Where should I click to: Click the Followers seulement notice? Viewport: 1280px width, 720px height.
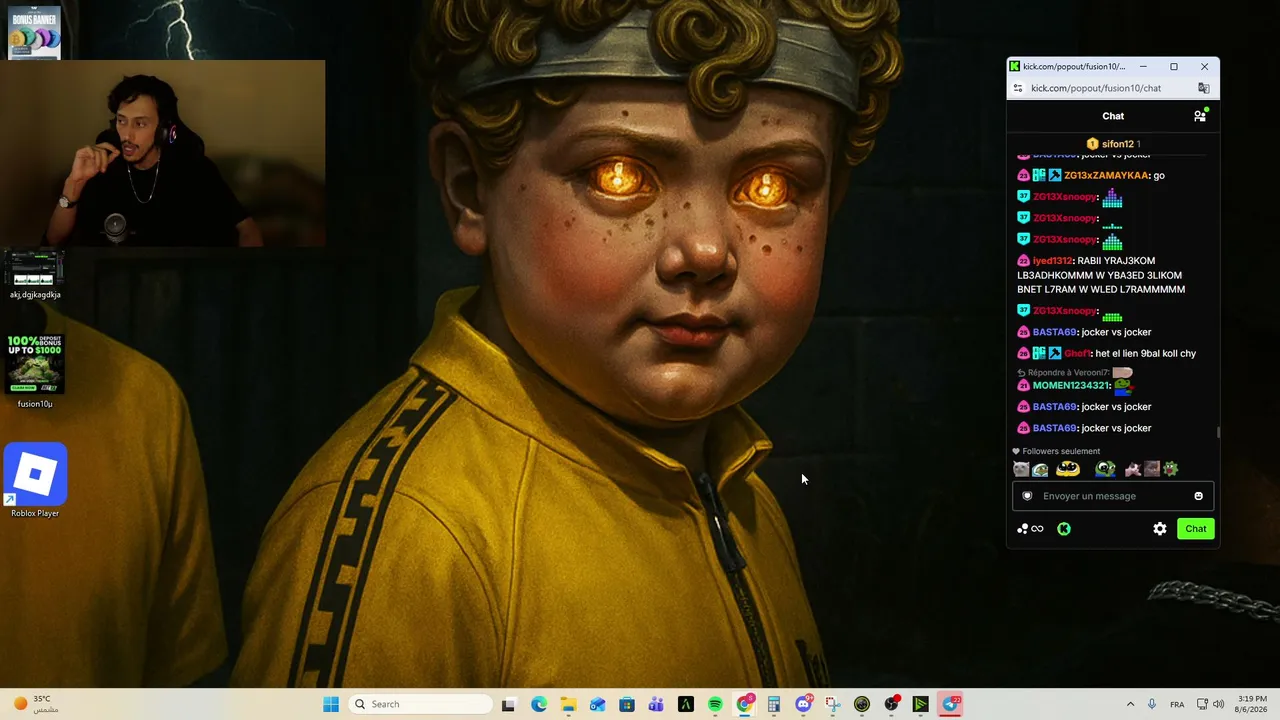pyautogui.click(x=1056, y=451)
